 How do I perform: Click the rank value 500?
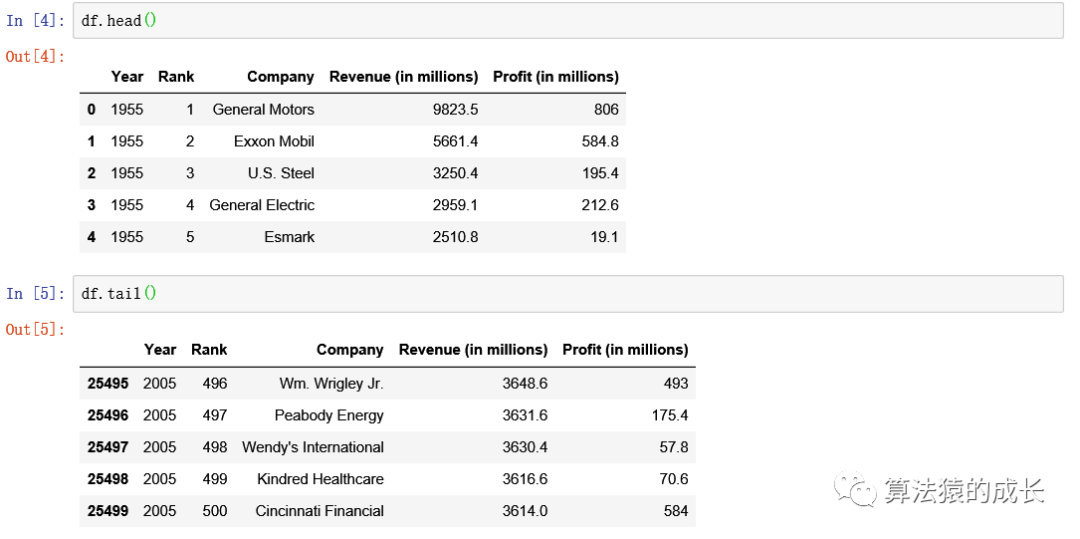point(215,511)
